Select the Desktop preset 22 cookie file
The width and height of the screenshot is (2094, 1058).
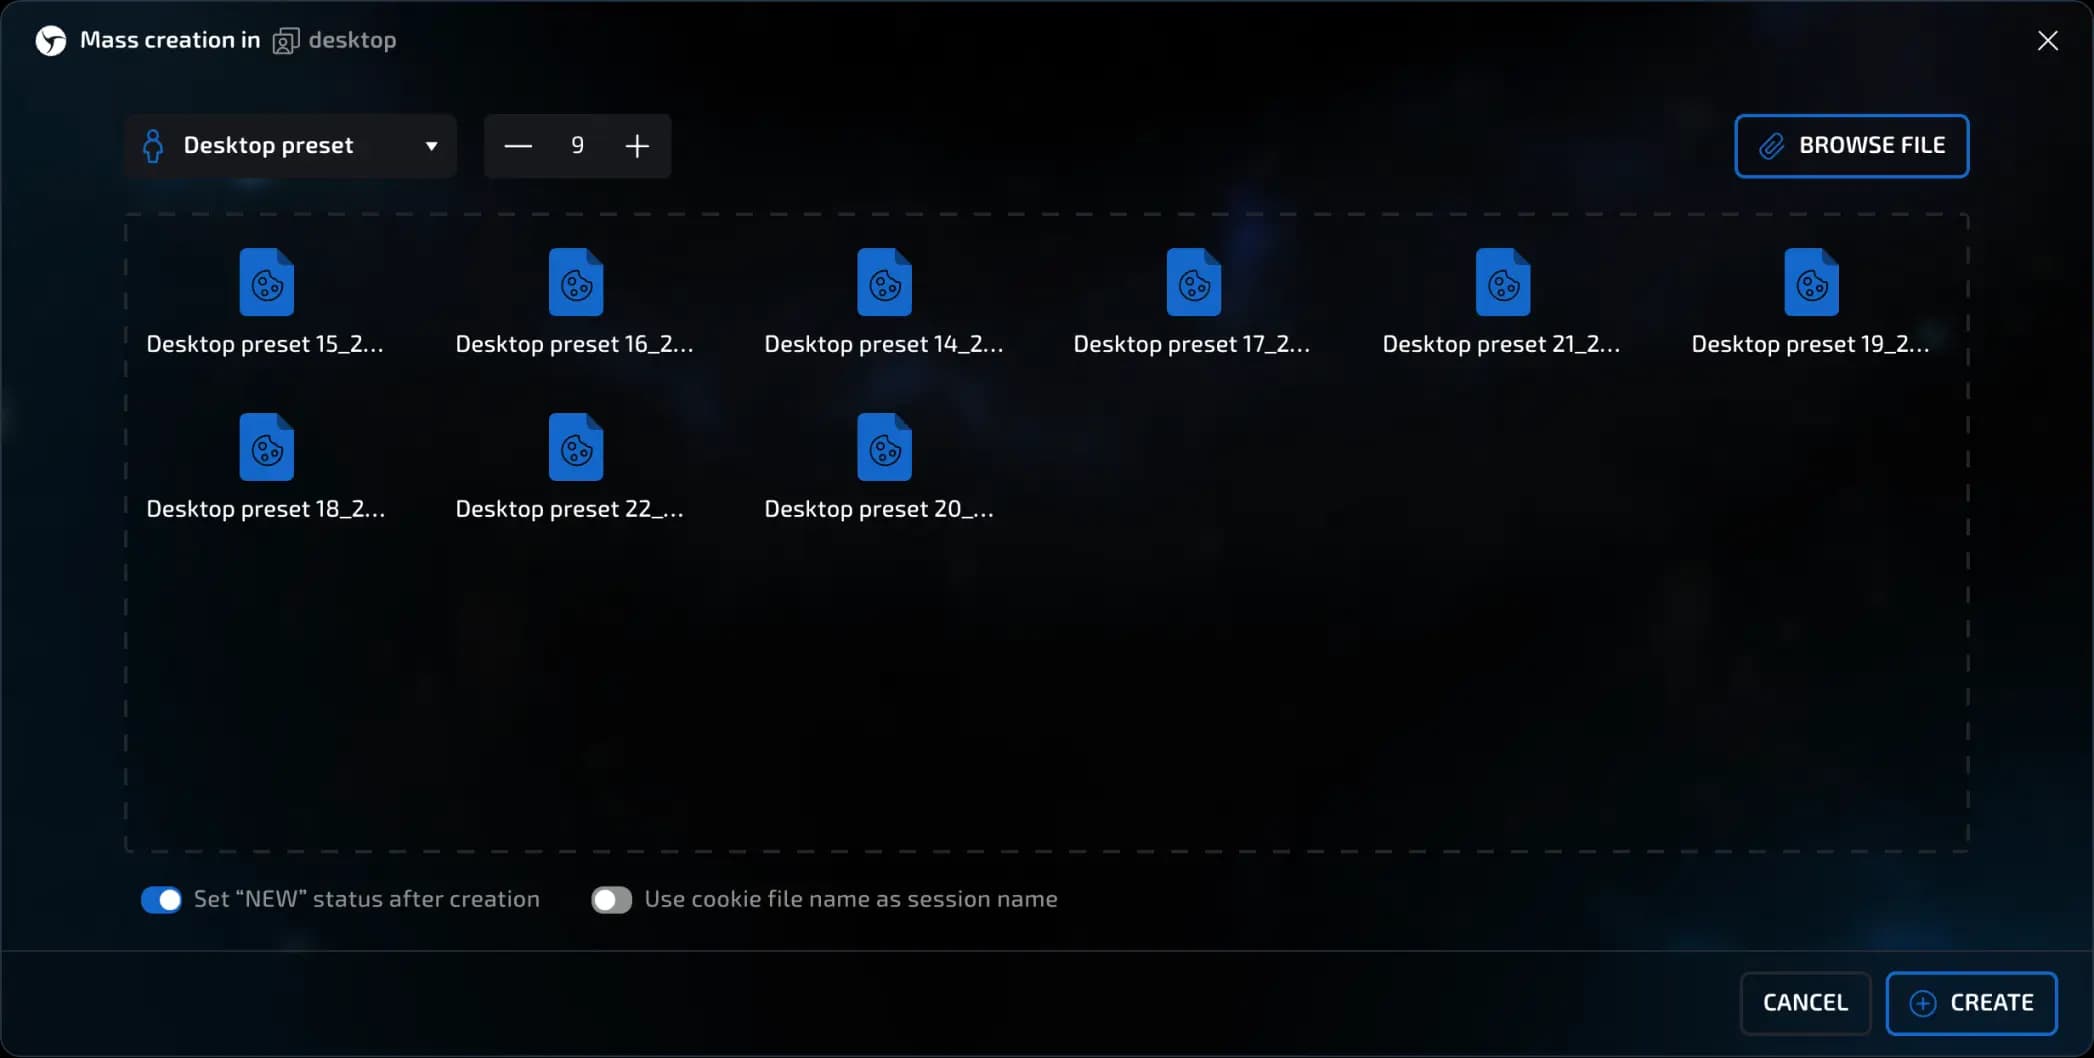click(x=575, y=447)
